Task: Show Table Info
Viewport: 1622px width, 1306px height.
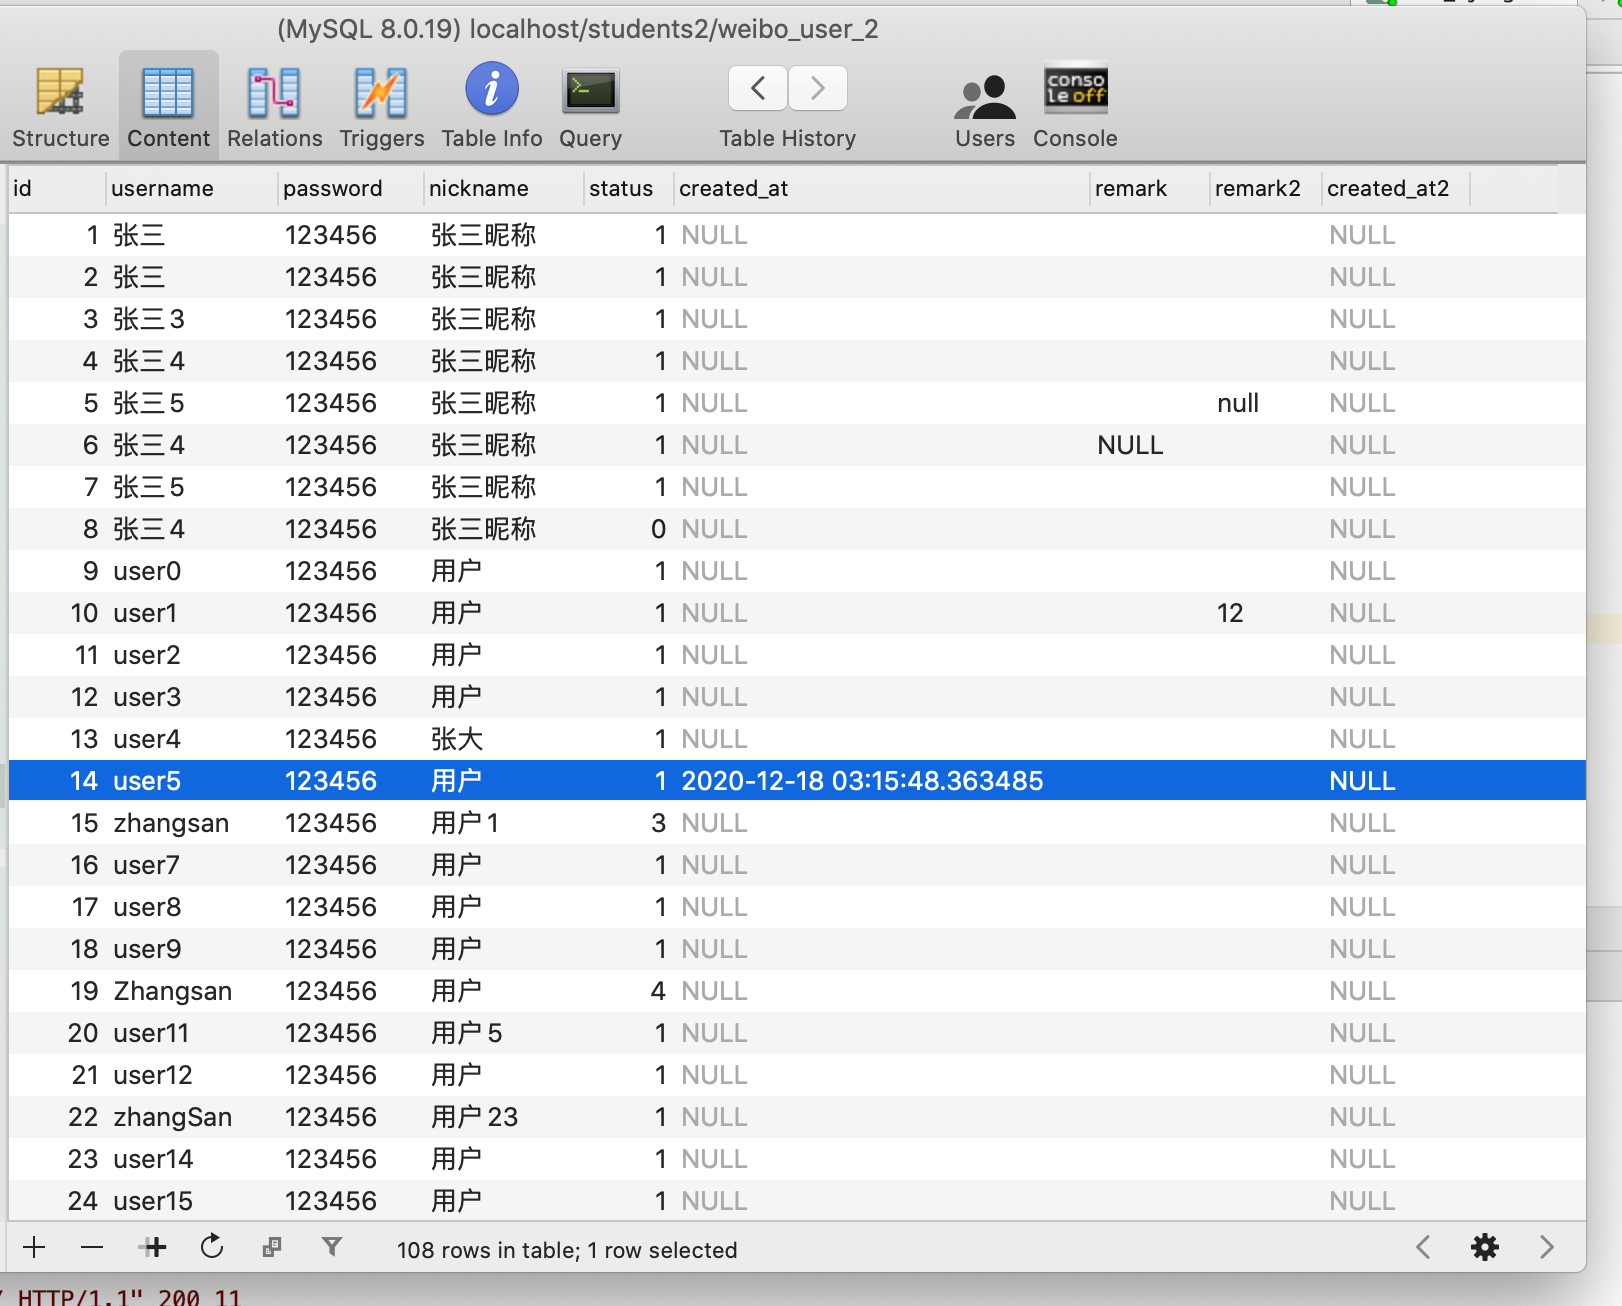Action: 491,106
